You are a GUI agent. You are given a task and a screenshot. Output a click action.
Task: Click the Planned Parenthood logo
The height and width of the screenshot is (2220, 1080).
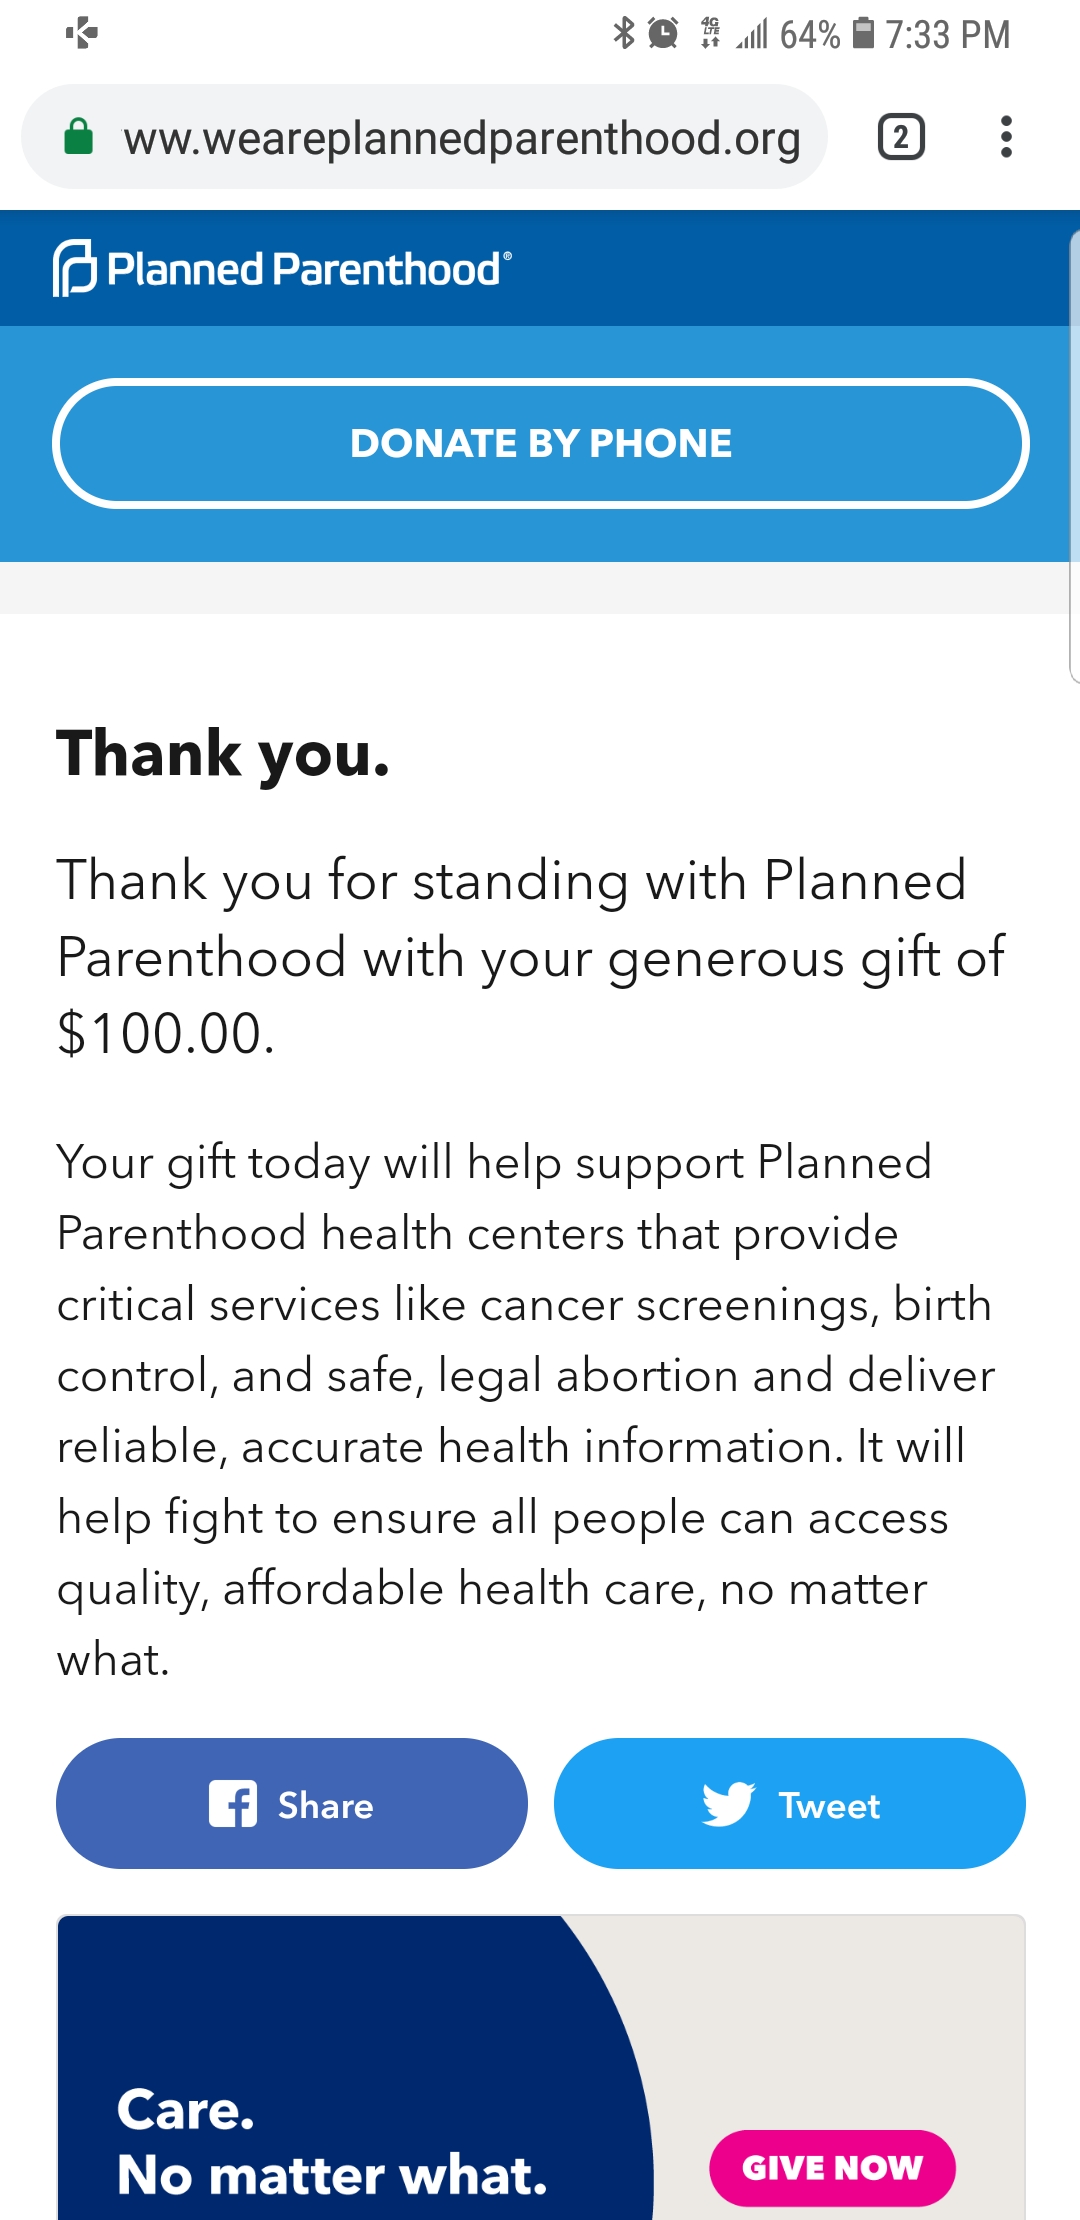coord(282,268)
